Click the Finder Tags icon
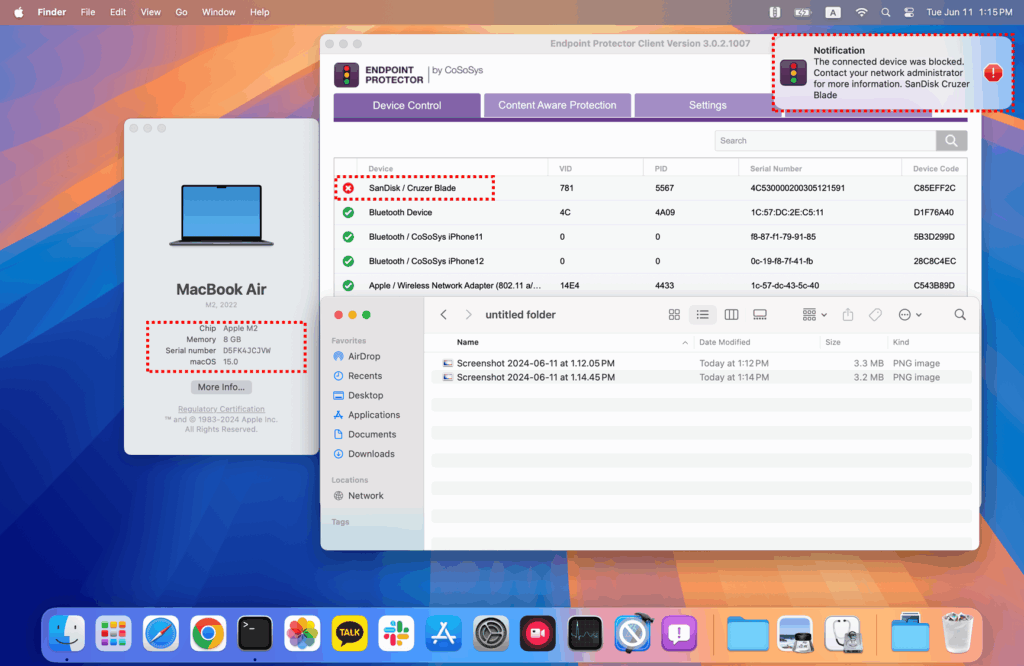This screenshot has height=666, width=1024. (x=875, y=315)
